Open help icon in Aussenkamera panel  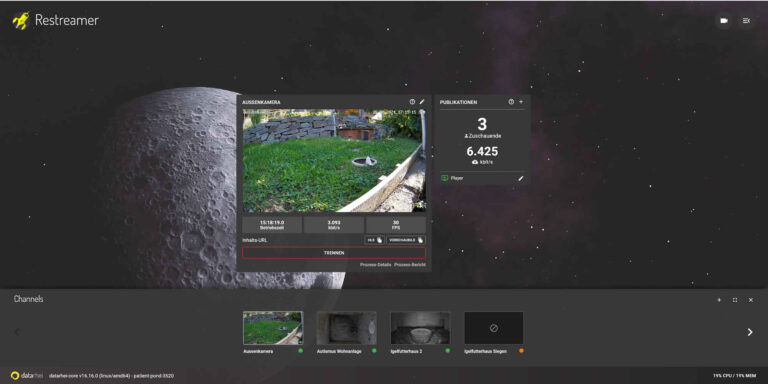(412, 102)
